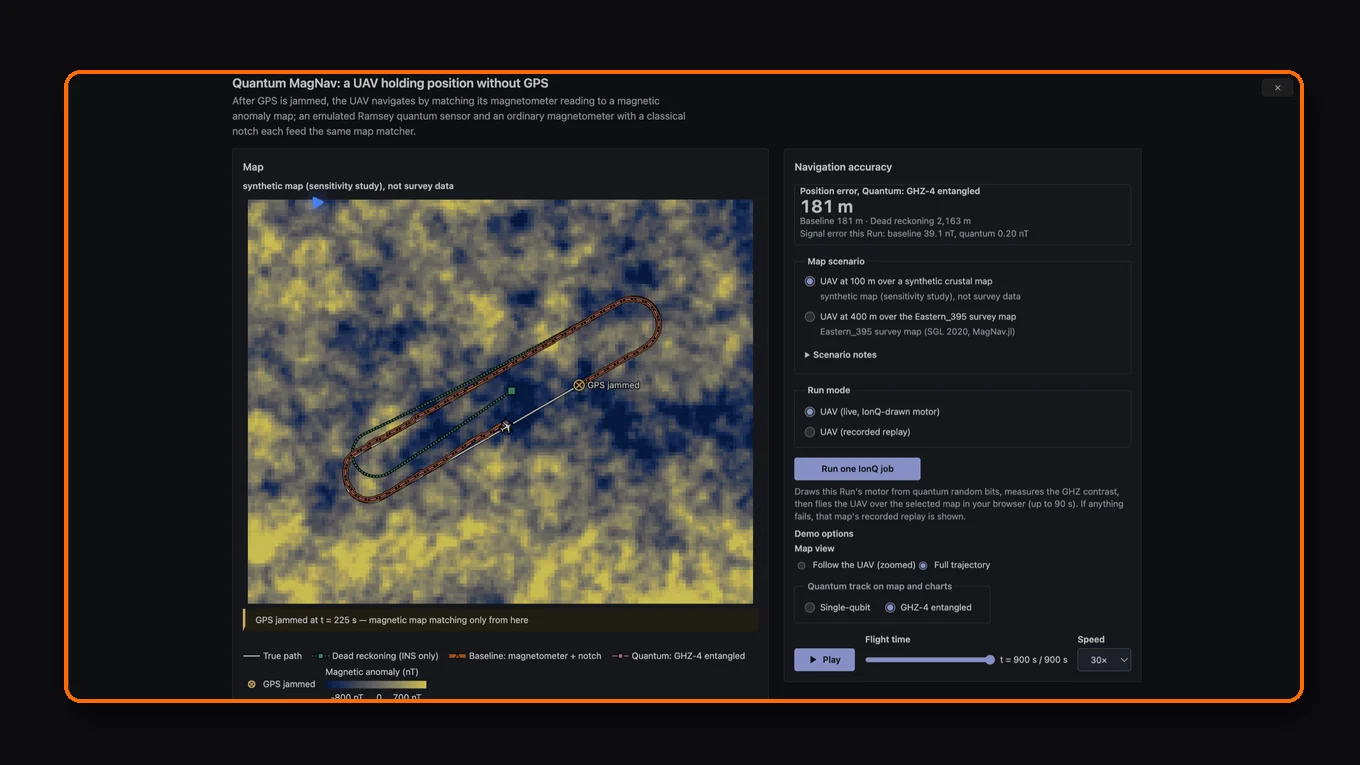The width and height of the screenshot is (1360, 765).
Task: Select UAV at 100 m synthetic crustal map
Action: [x=810, y=281]
